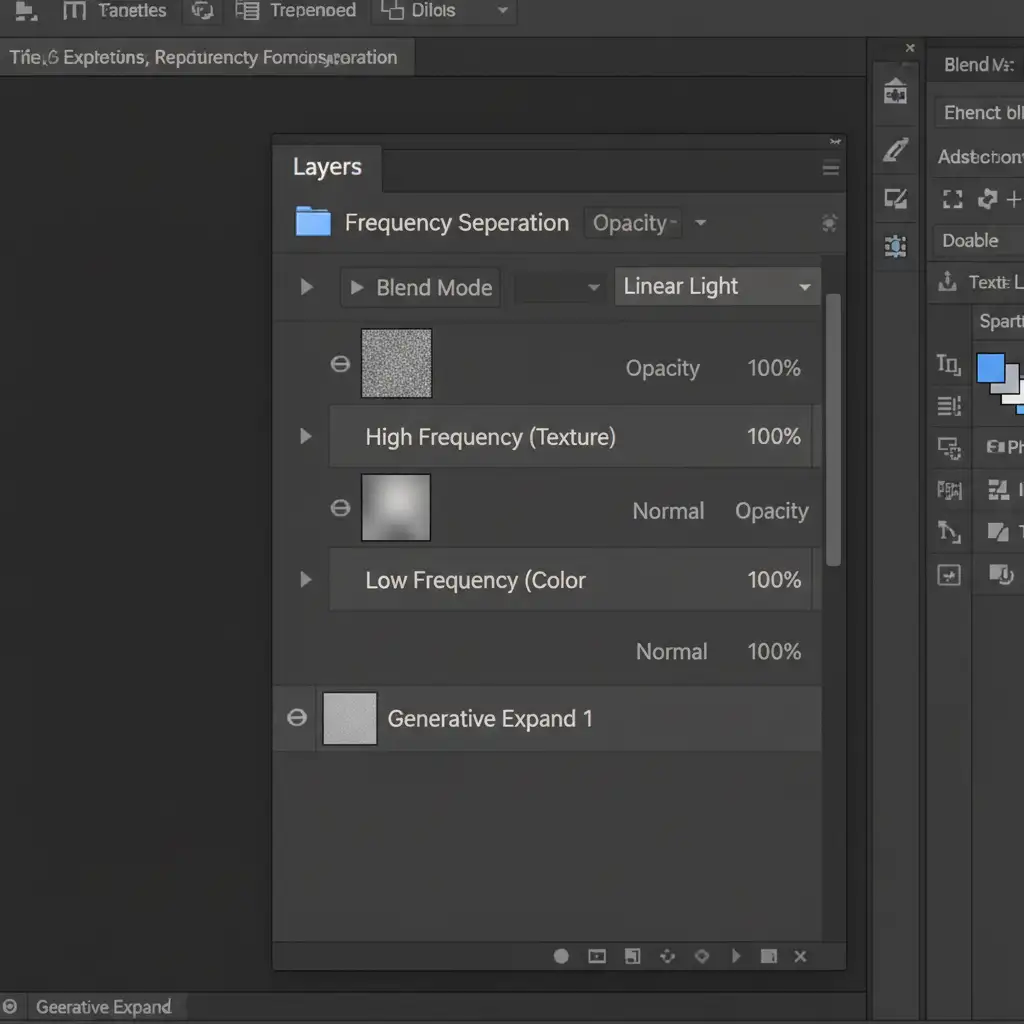Click the play triangle icon in Layers footer

pos(736,957)
